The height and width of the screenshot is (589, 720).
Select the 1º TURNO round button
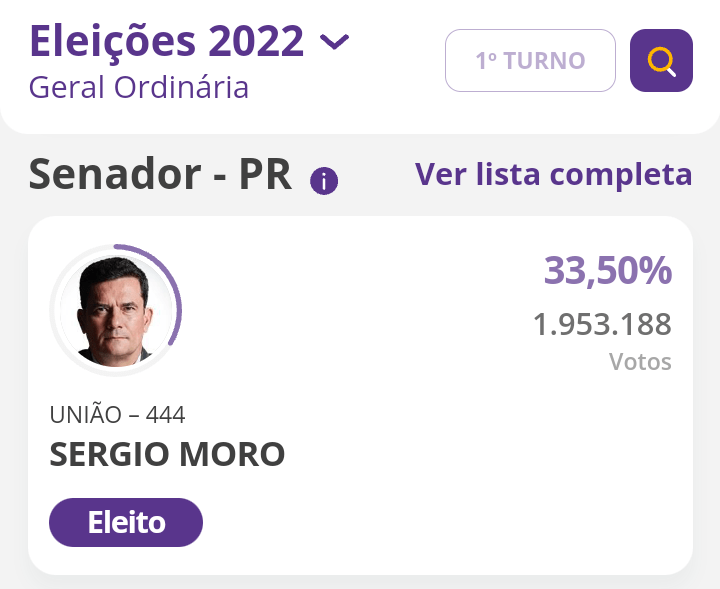coord(529,61)
